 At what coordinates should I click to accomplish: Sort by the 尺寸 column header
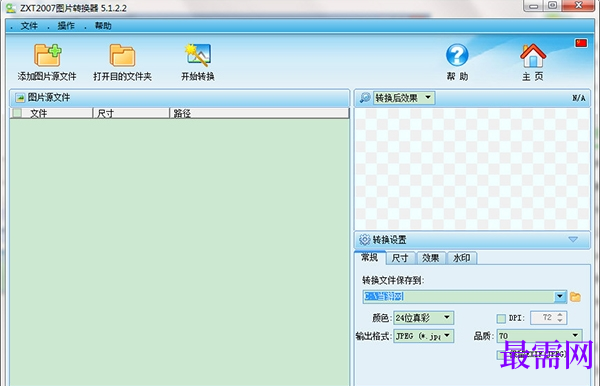pos(131,113)
